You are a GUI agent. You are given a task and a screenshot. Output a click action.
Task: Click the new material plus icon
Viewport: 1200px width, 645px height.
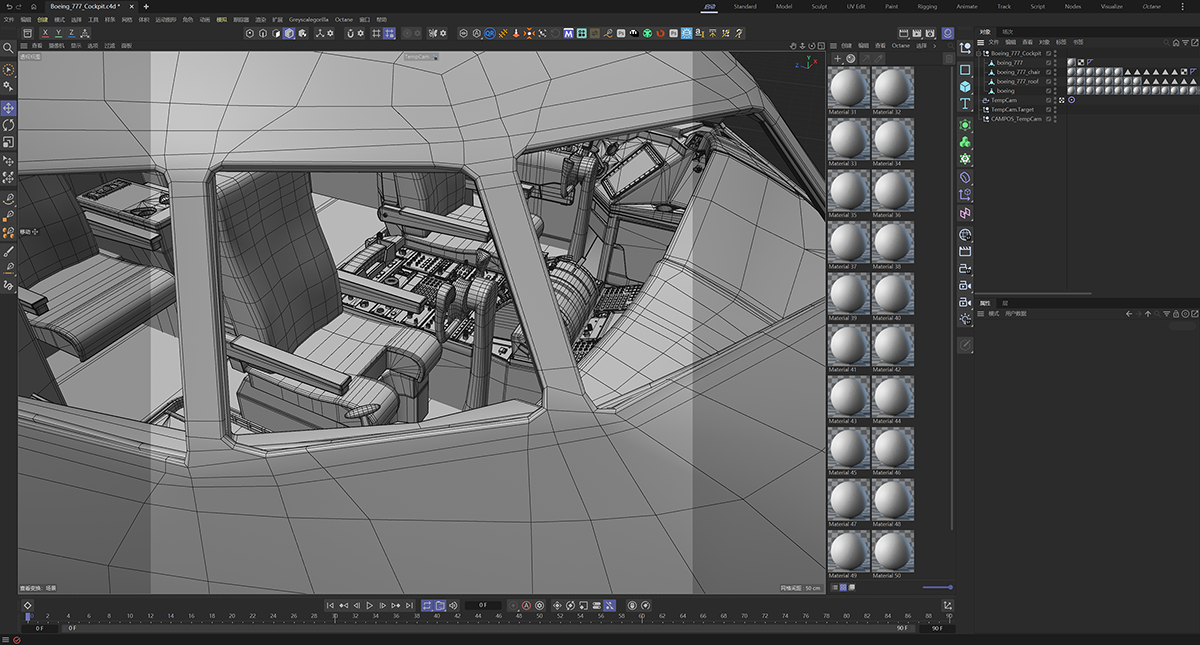coord(837,59)
